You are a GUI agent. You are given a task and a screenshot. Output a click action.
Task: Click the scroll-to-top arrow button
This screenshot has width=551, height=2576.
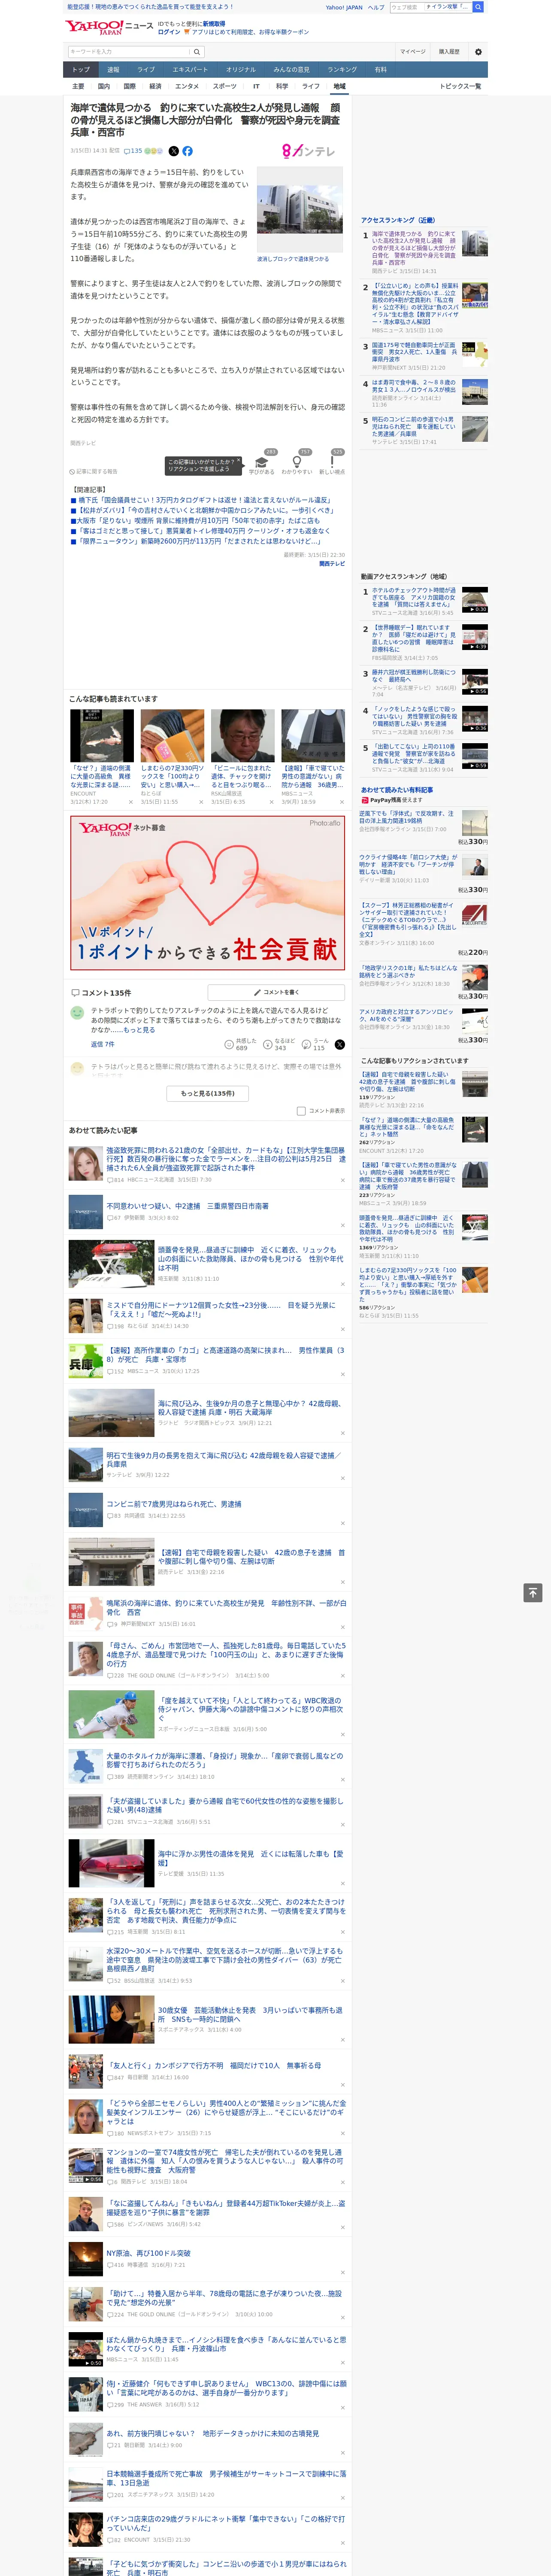[x=533, y=1593]
